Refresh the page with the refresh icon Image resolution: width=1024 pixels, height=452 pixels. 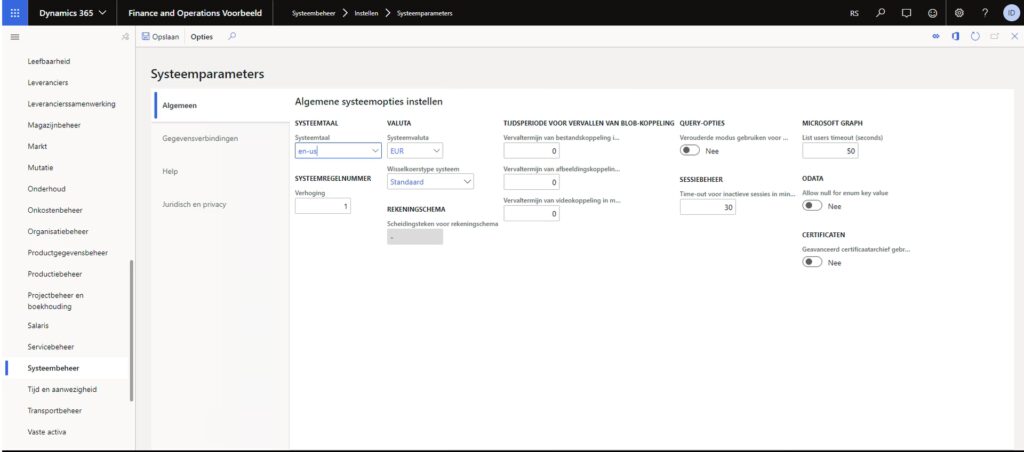975,37
